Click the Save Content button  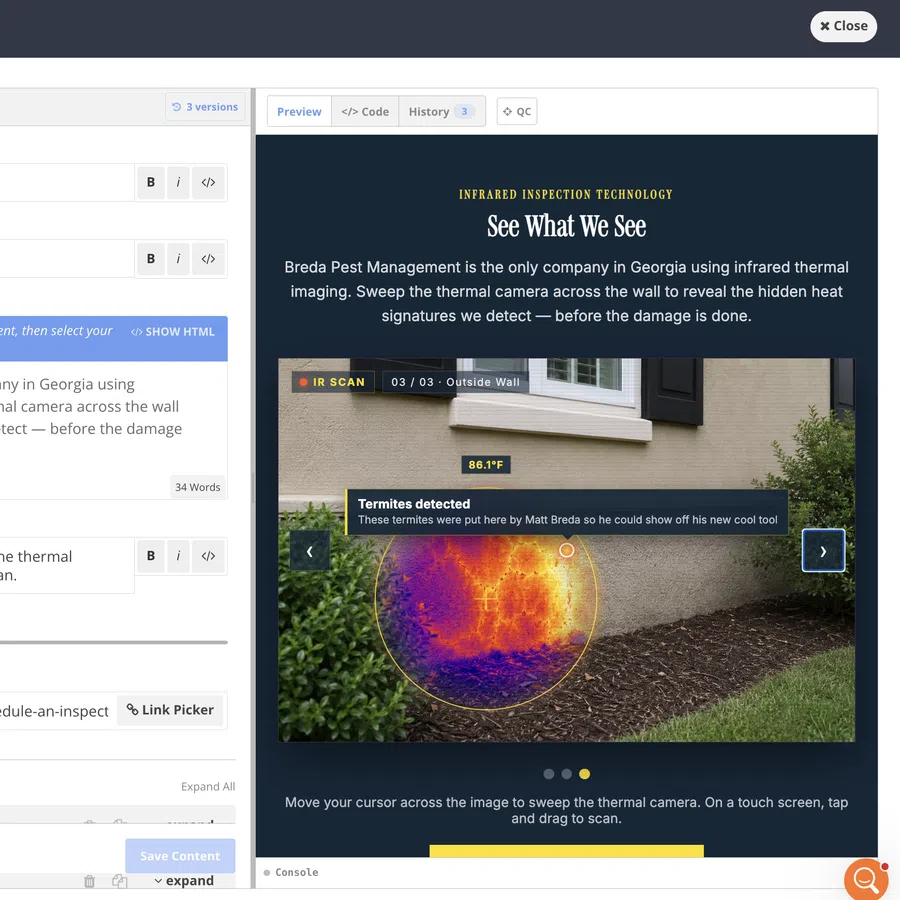point(180,856)
